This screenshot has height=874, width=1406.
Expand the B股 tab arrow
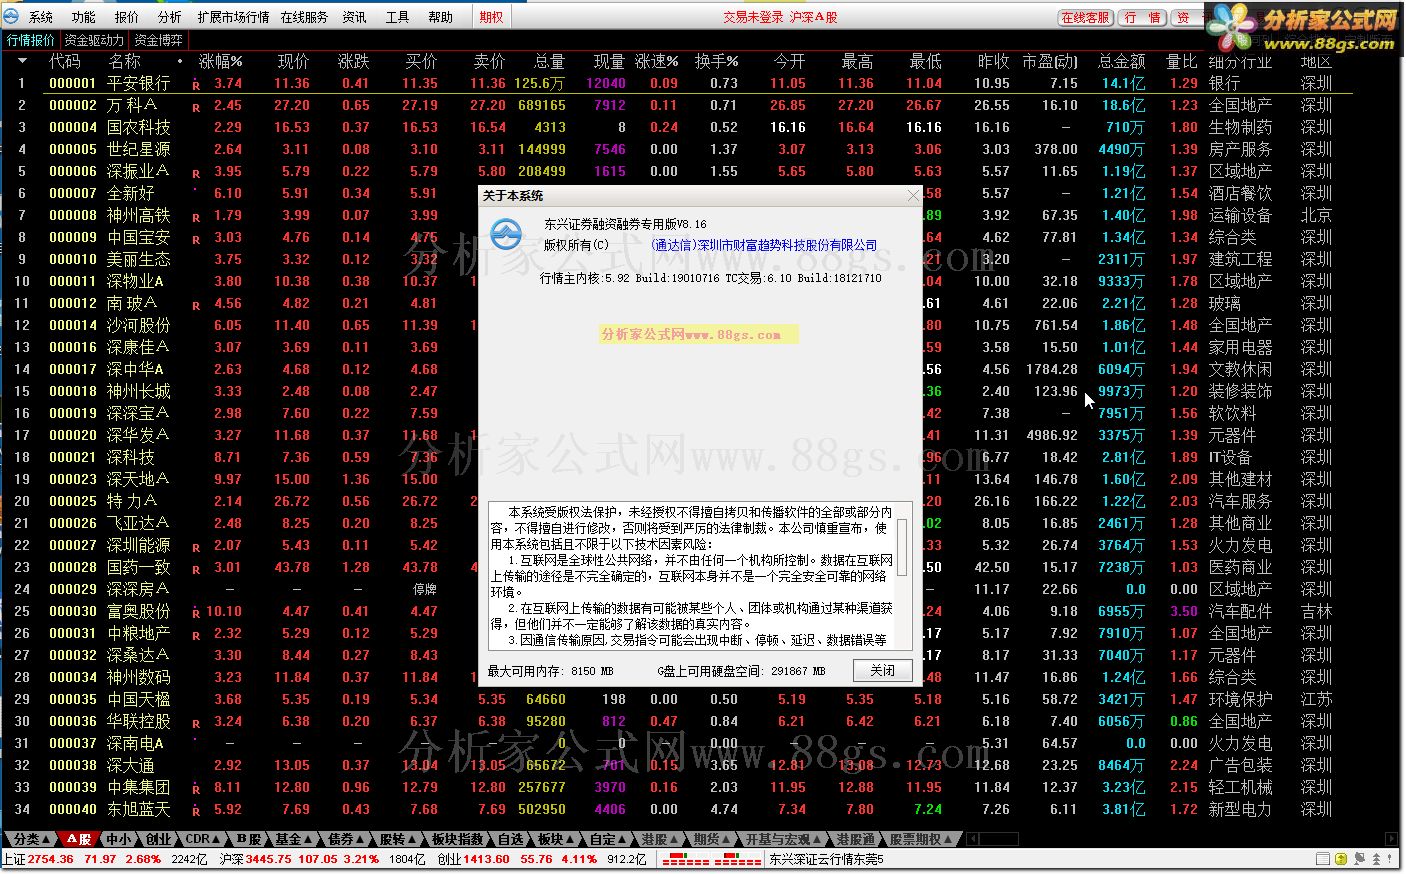tap(250, 839)
